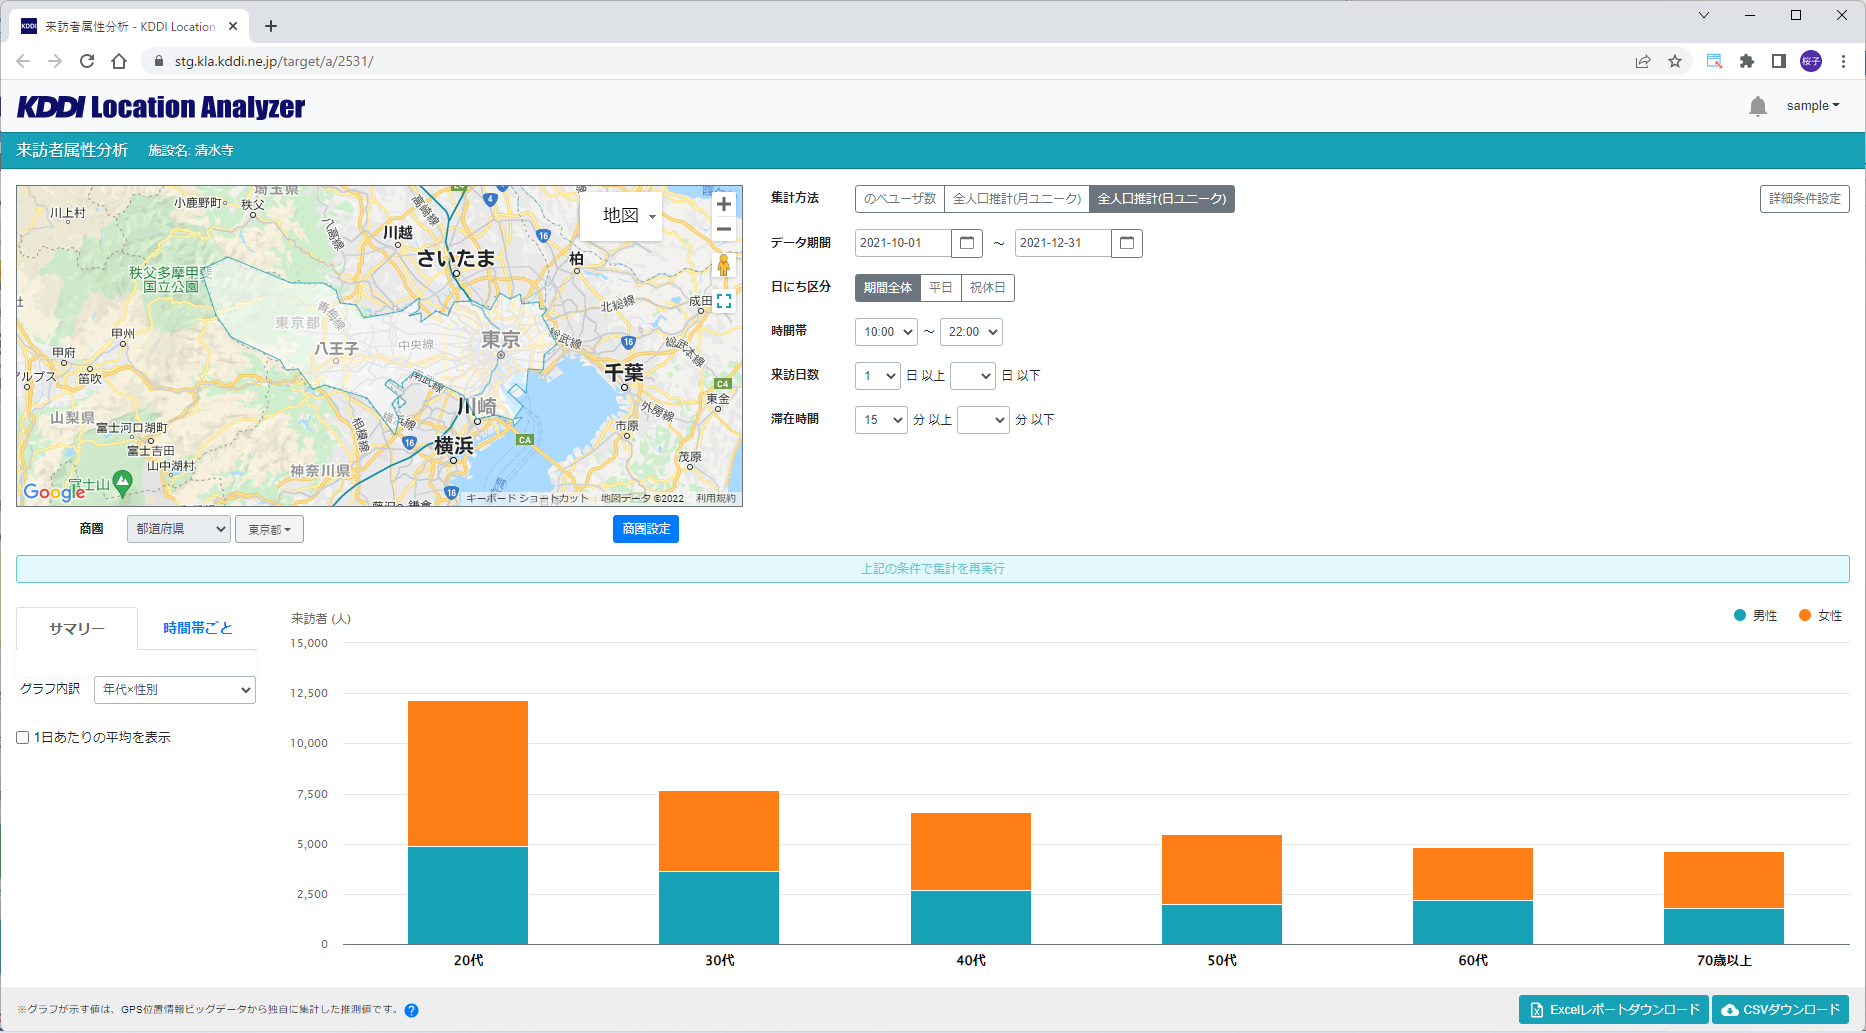Switch aggregation to のべユーザ数

(x=899, y=199)
